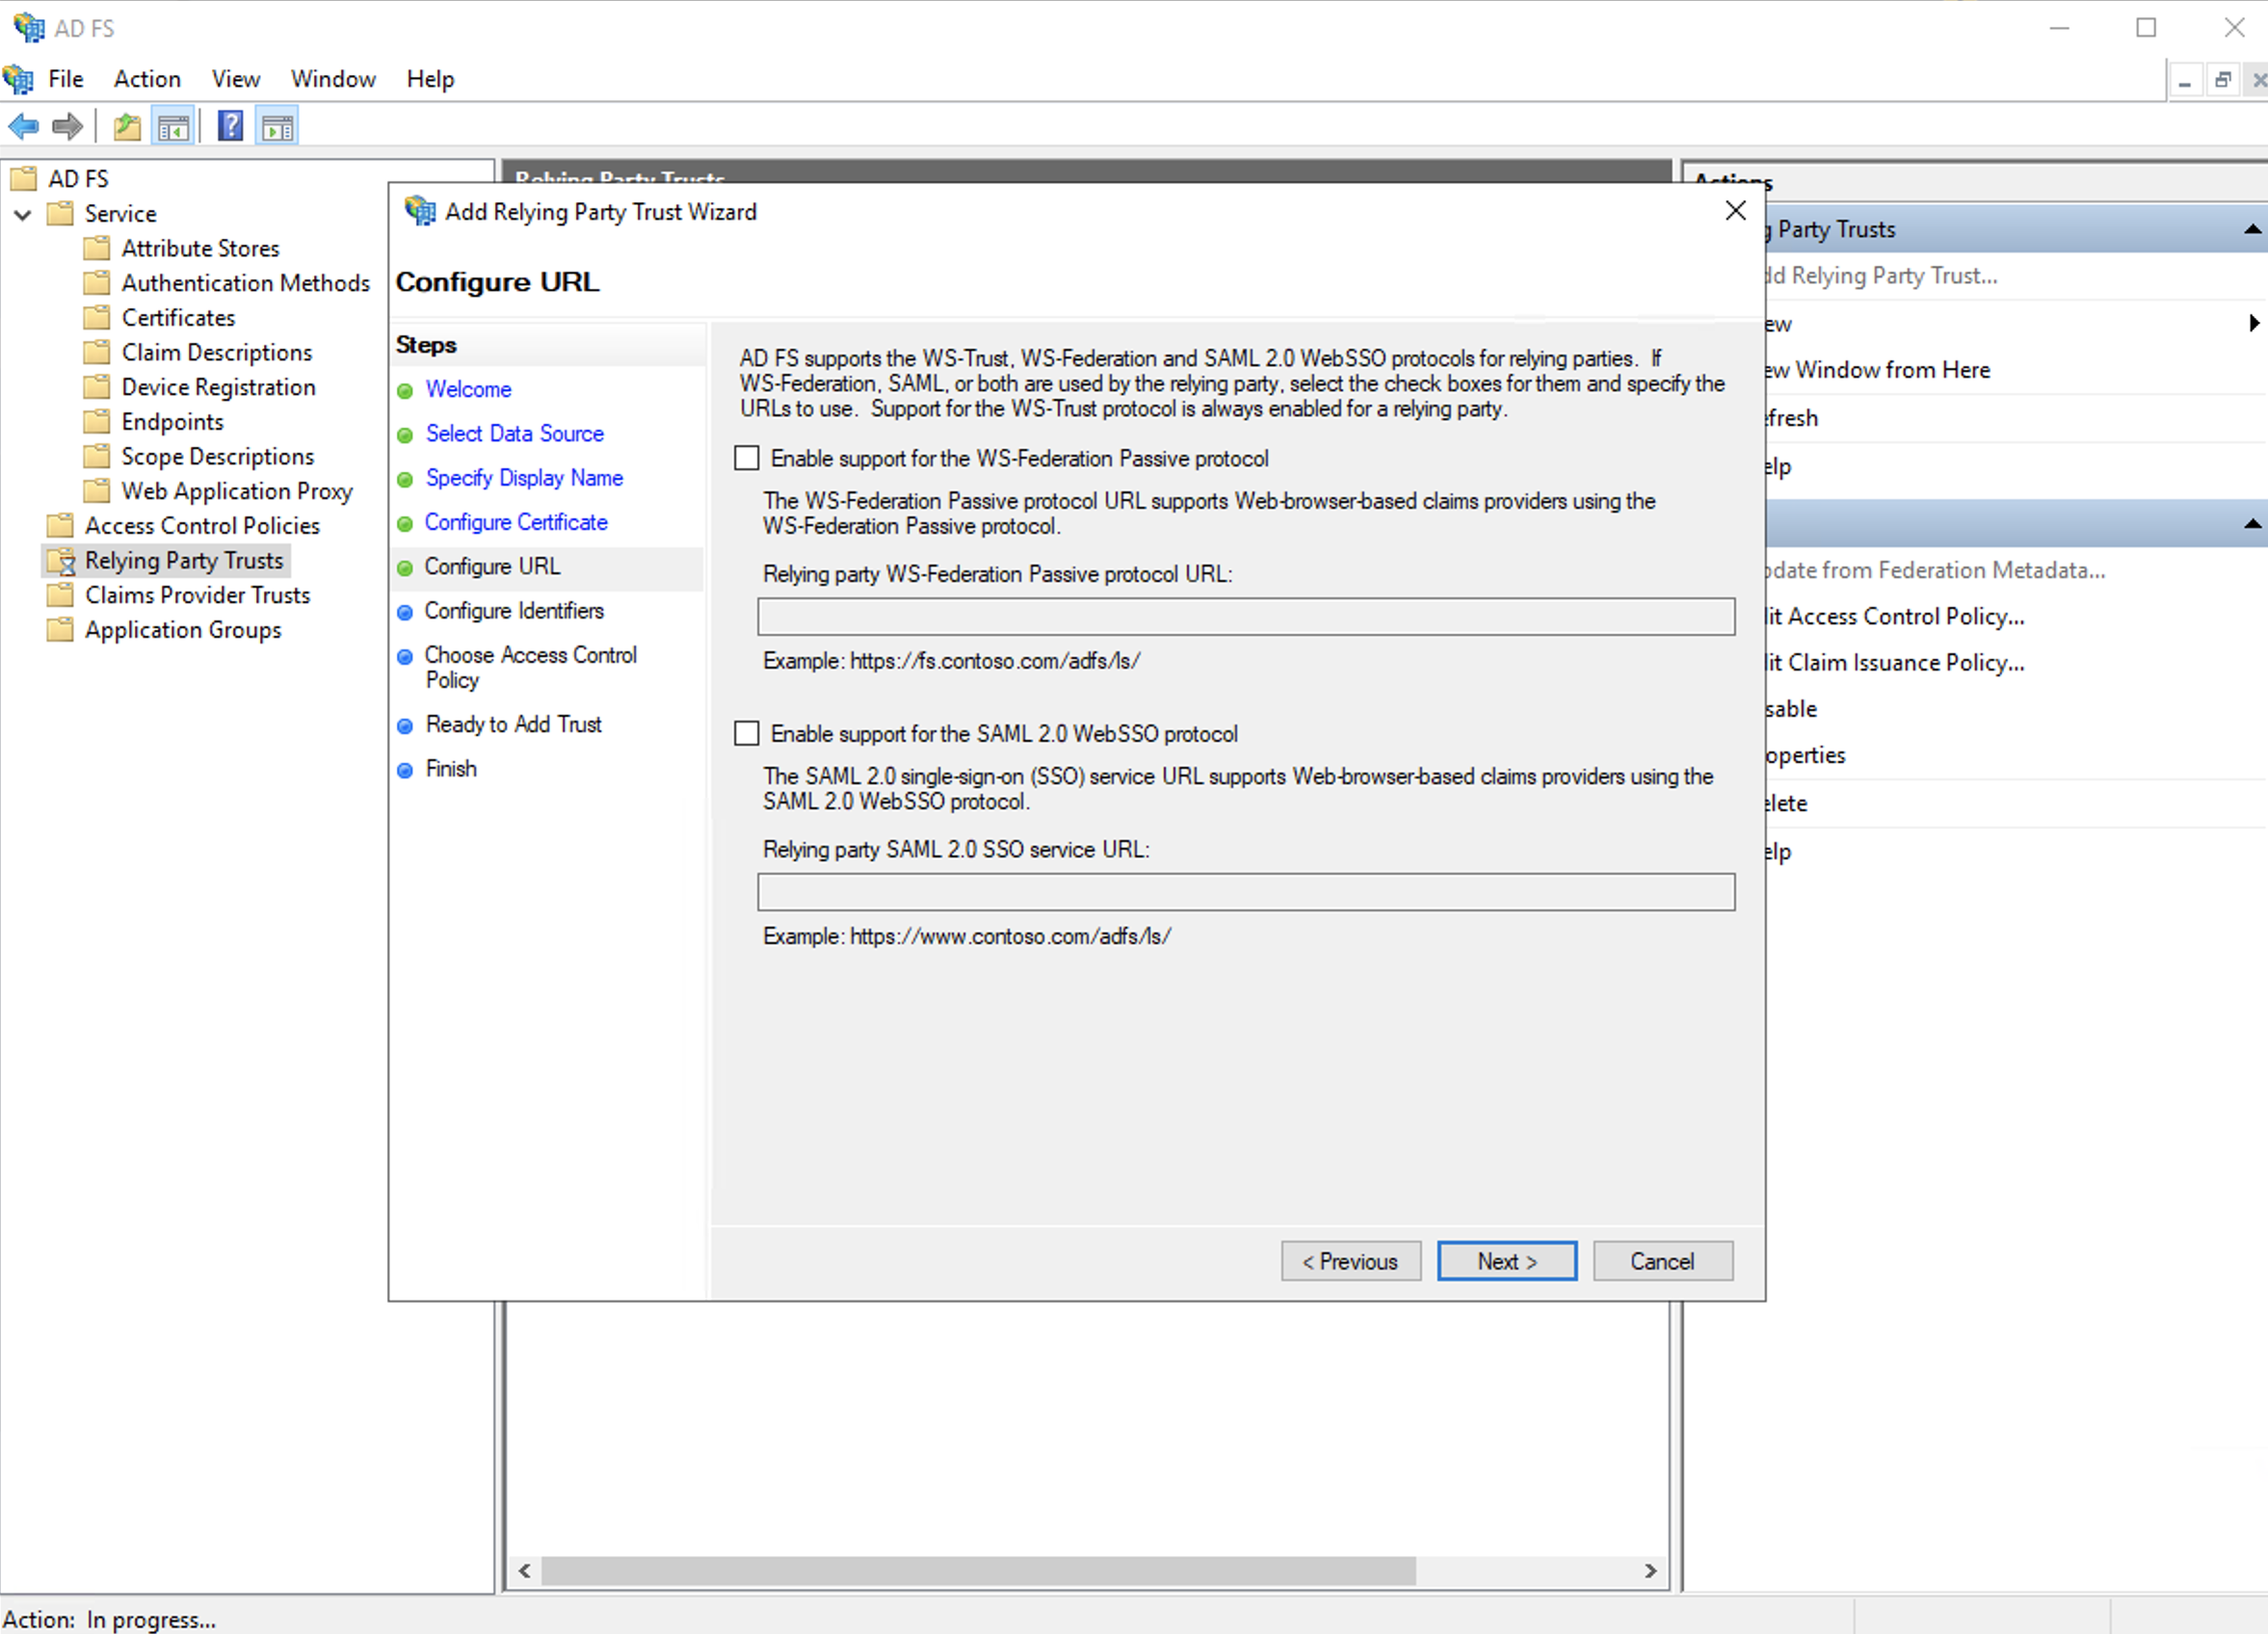Click the WS-Federation Passive protocol URL field

[x=1246, y=616]
